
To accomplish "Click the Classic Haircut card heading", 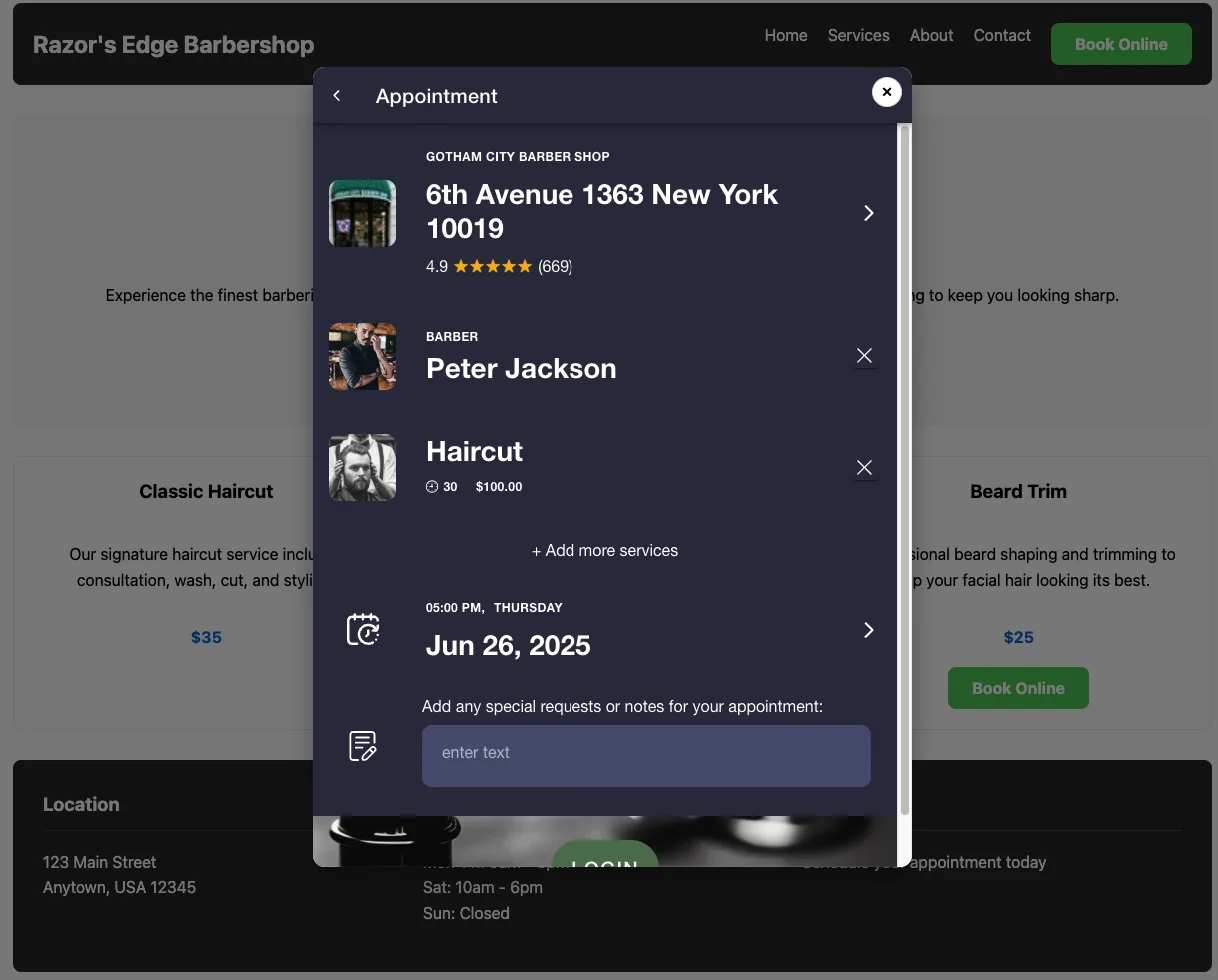I will [x=206, y=492].
